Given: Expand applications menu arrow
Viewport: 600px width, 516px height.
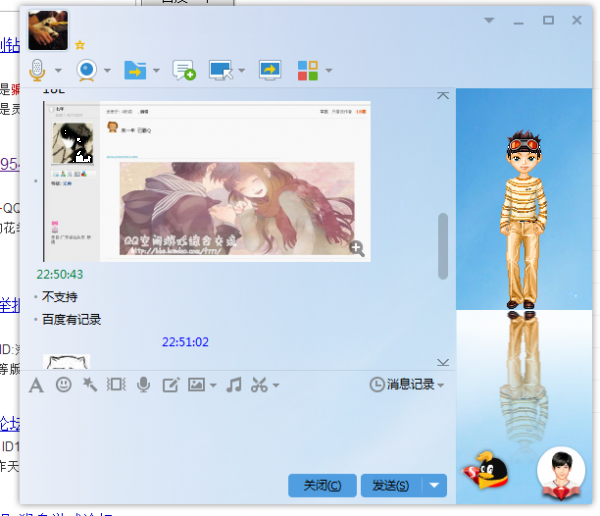Looking at the screenshot, I should (329, 70).
